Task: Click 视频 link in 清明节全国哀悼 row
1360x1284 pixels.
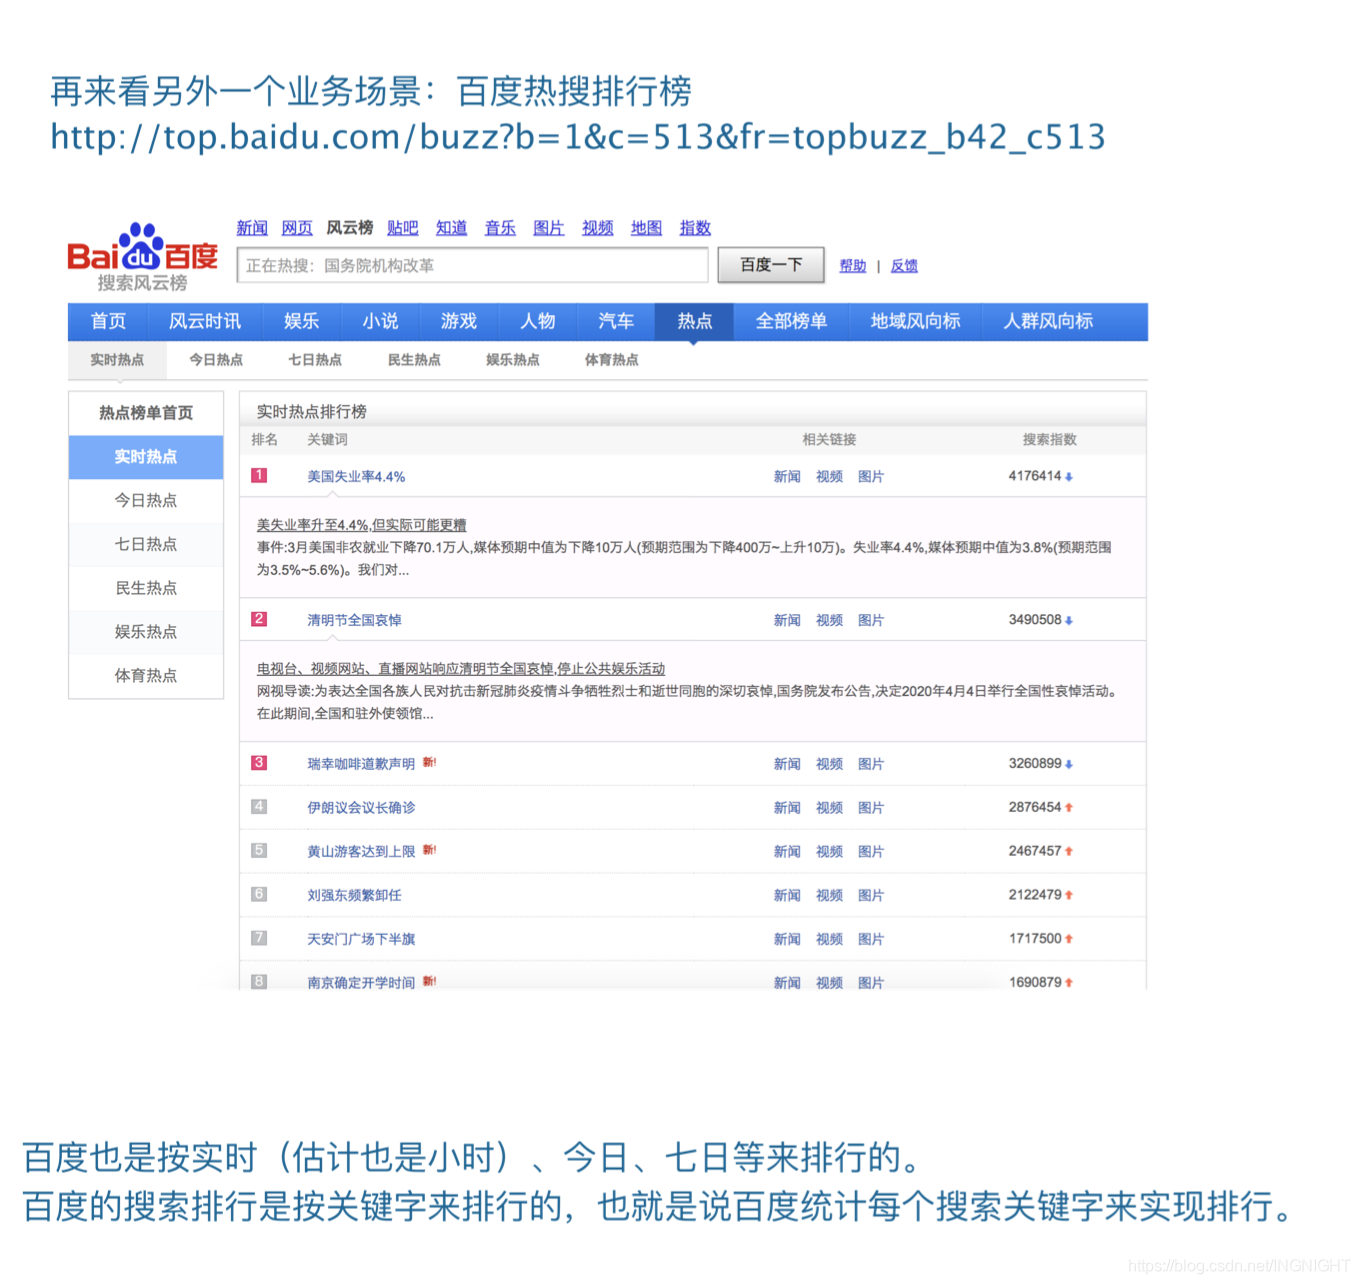Action: coord(829,620)
